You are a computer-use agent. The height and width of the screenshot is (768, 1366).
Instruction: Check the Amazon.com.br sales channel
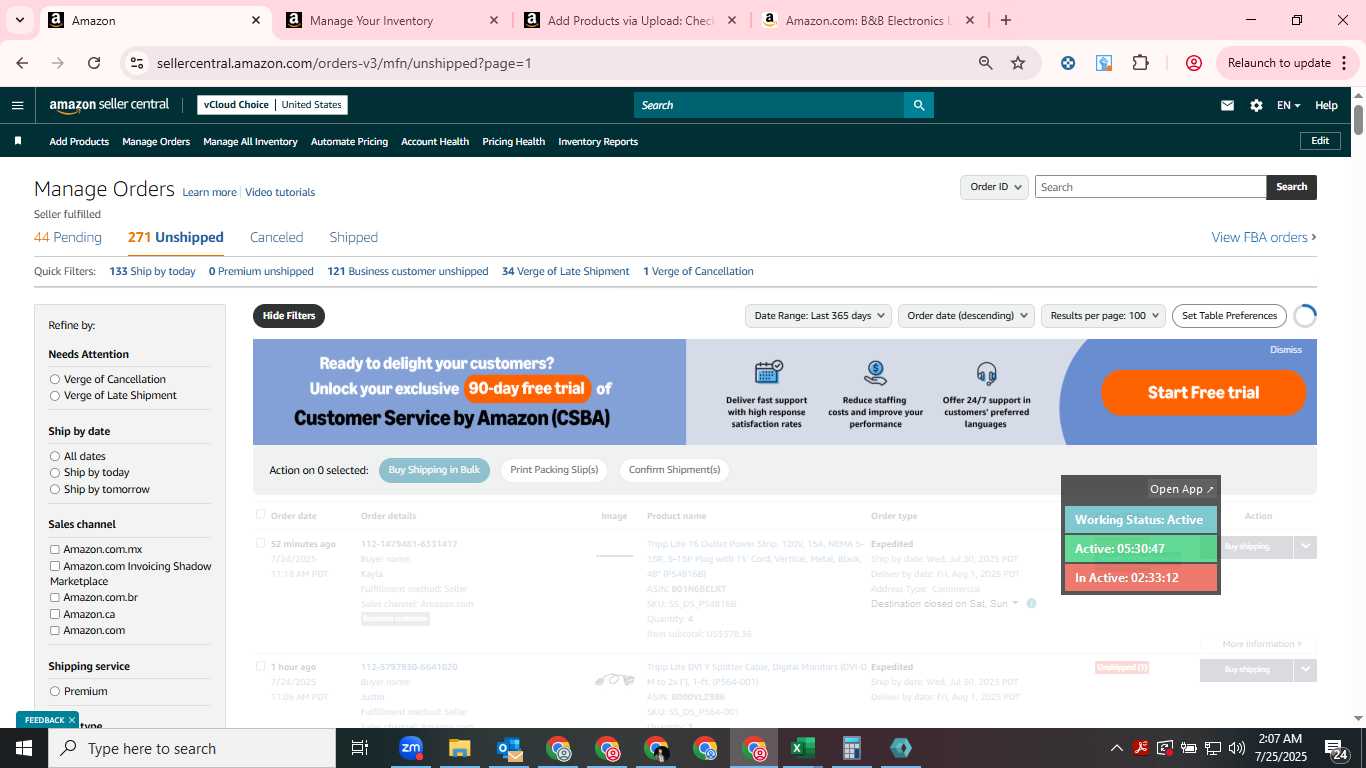tap(55, 597)
